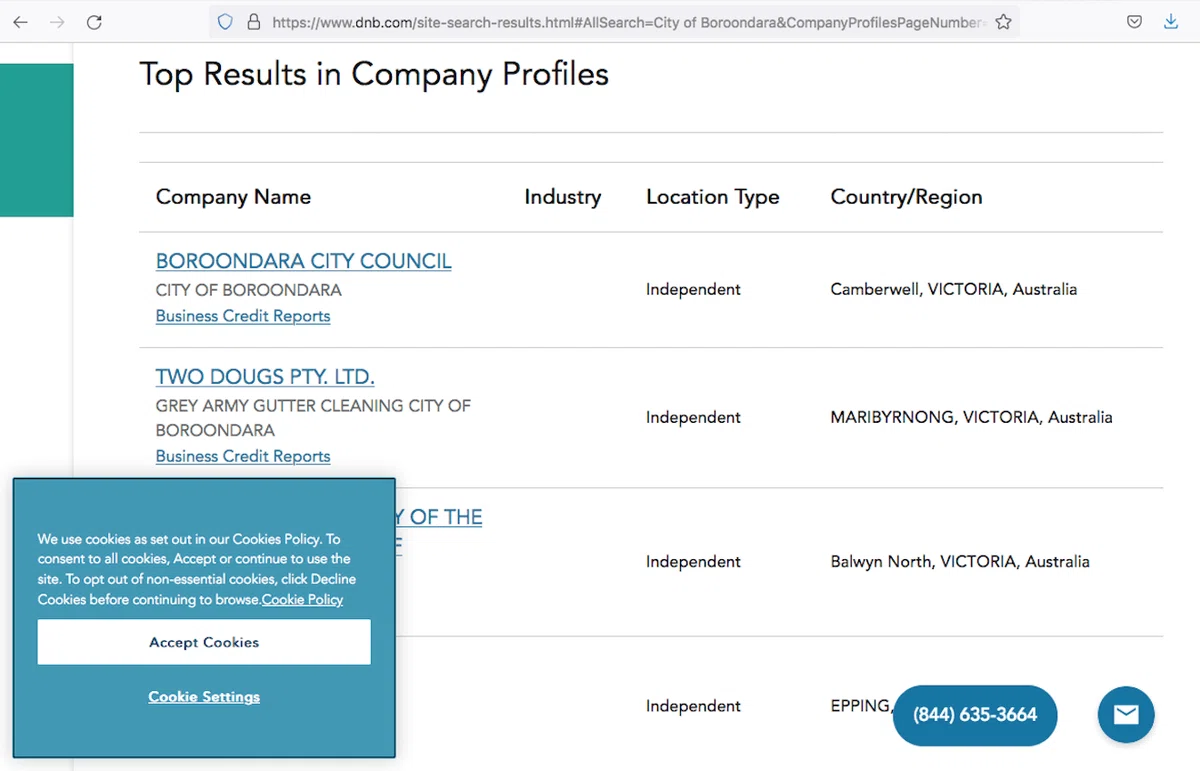The image size is (1200, 771).
Task: Open Cookie Settings
Action: point(204,697)
